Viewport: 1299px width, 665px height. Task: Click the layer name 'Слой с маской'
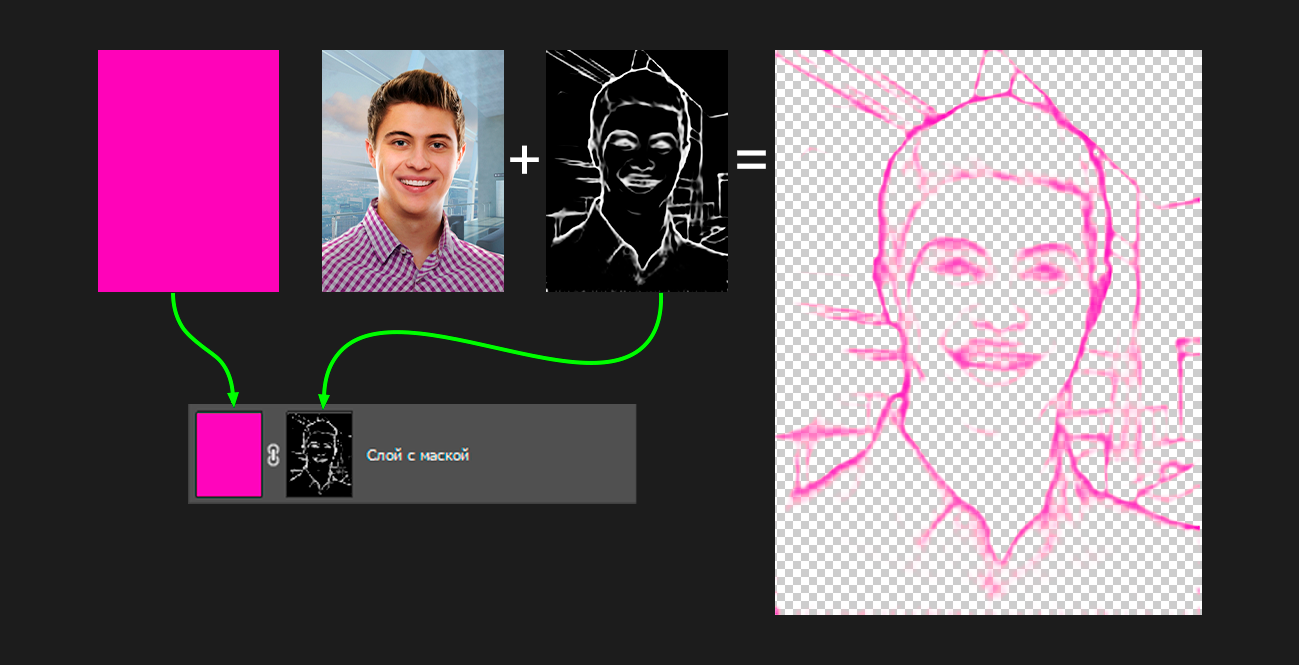(x=418, y=456)
